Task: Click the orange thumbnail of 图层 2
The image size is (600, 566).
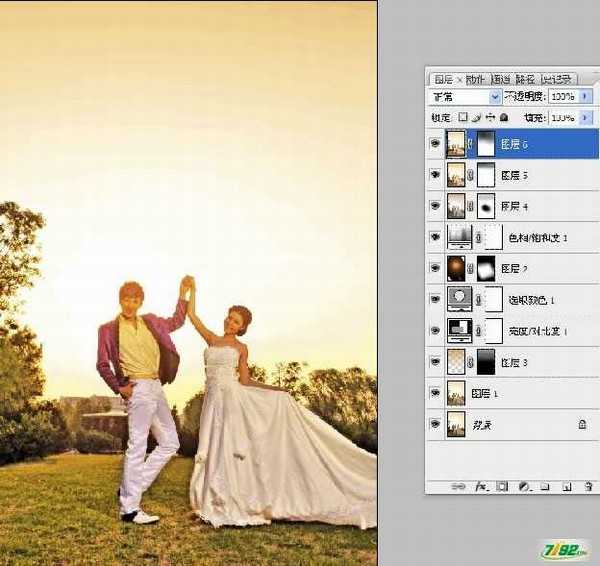Action: [x=456, y=269]
